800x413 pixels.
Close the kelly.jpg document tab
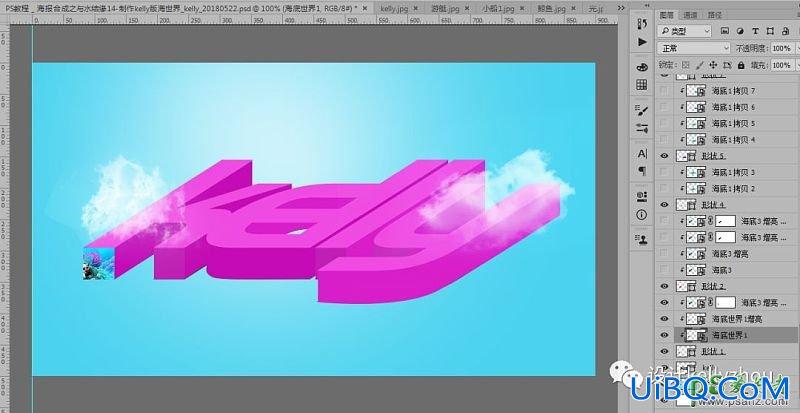coord(415,9)
